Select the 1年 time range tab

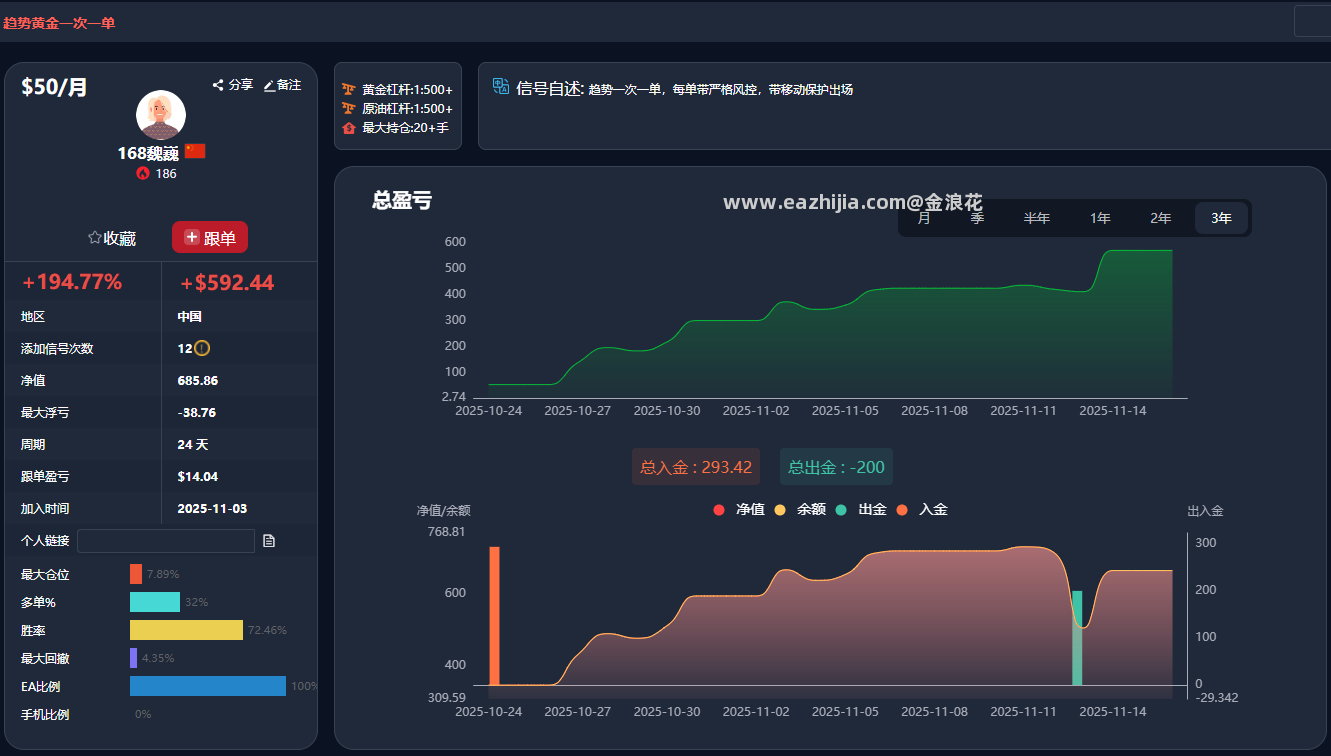tap(1100, 218)
